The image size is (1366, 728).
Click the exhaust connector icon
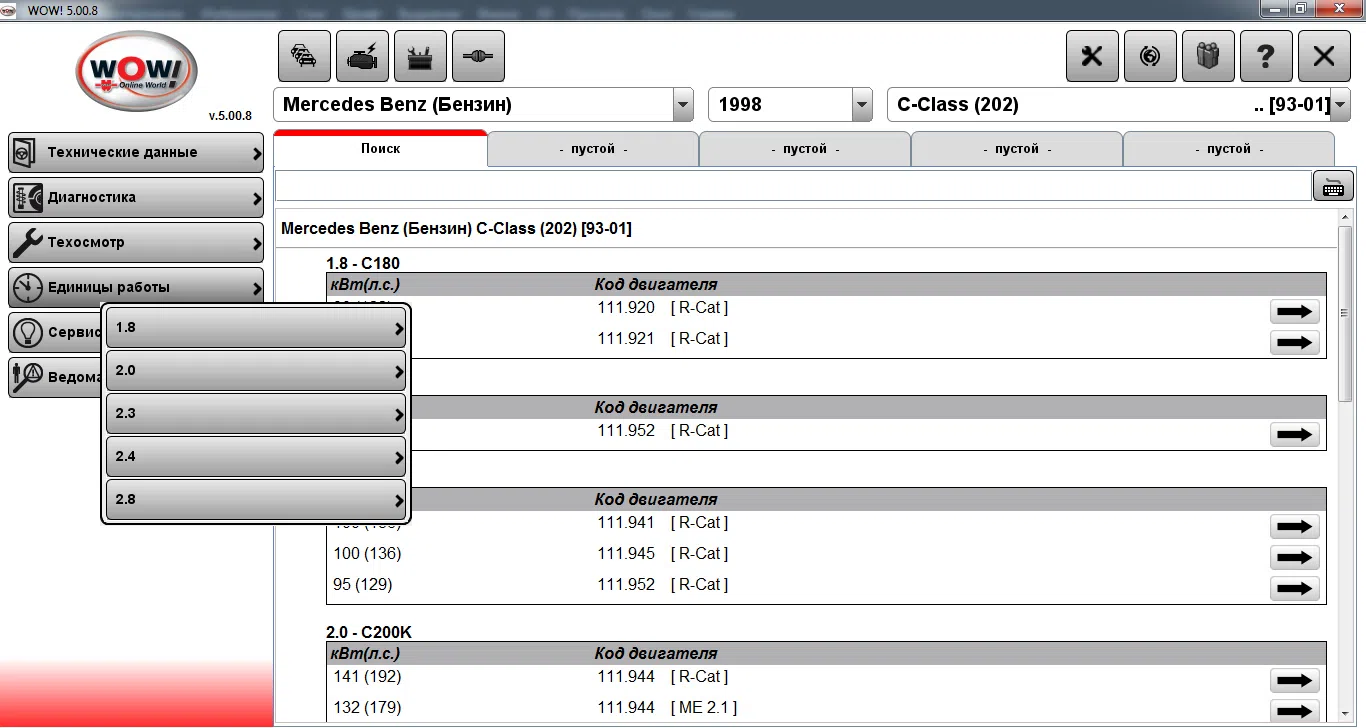pos(478,55)
